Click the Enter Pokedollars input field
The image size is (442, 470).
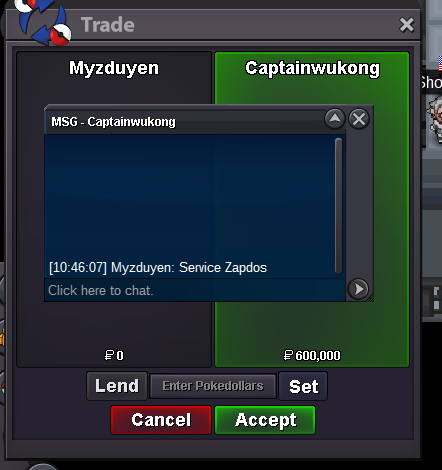(213, 386)
